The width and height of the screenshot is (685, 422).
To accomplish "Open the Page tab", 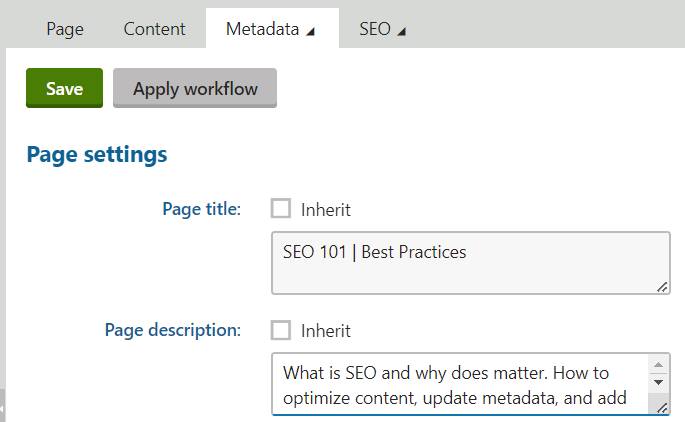I will (x=64, y=29).
